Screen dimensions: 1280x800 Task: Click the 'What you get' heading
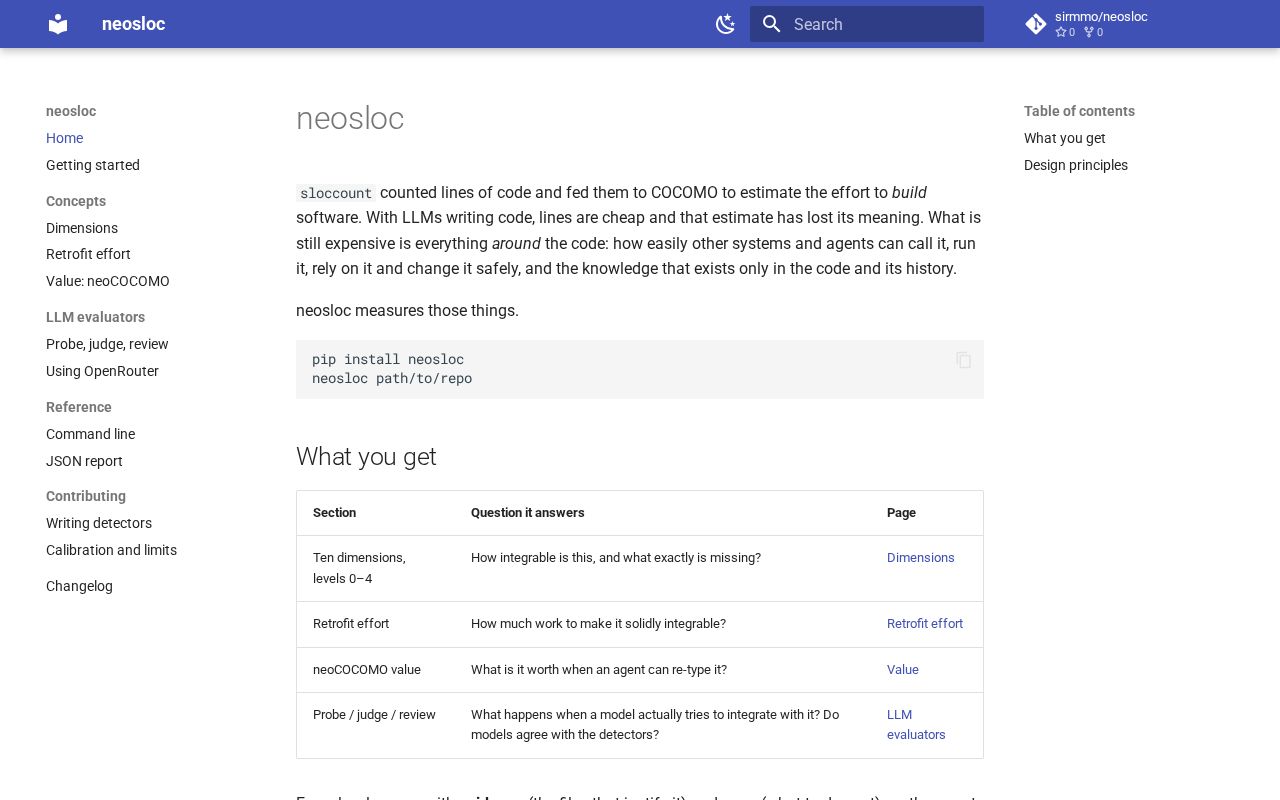coord(366,457)
